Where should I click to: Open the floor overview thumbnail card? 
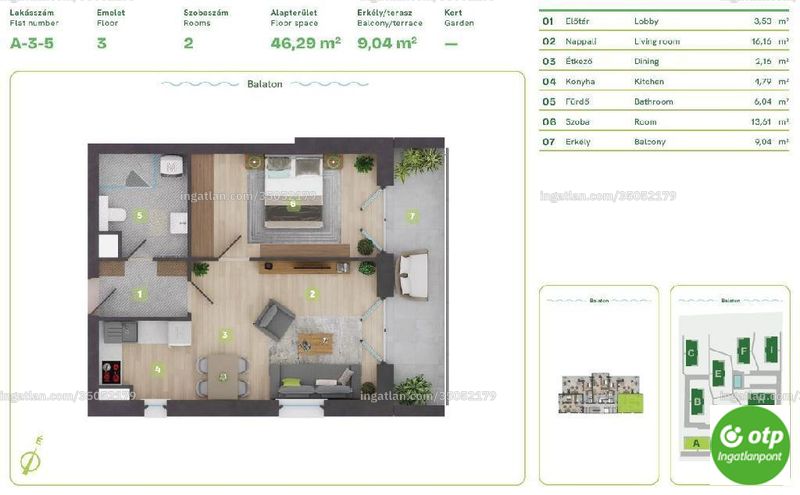click(x=599, y=385)
